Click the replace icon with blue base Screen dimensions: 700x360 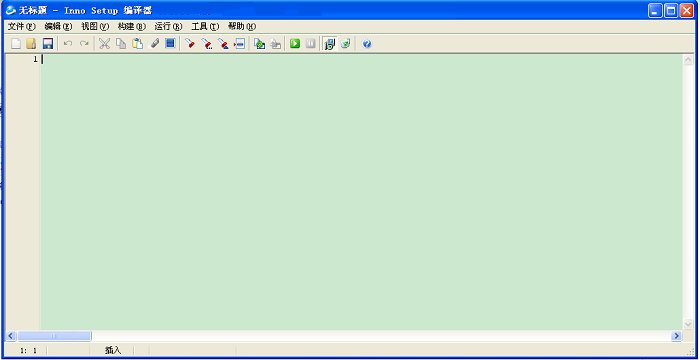(223, 44)
